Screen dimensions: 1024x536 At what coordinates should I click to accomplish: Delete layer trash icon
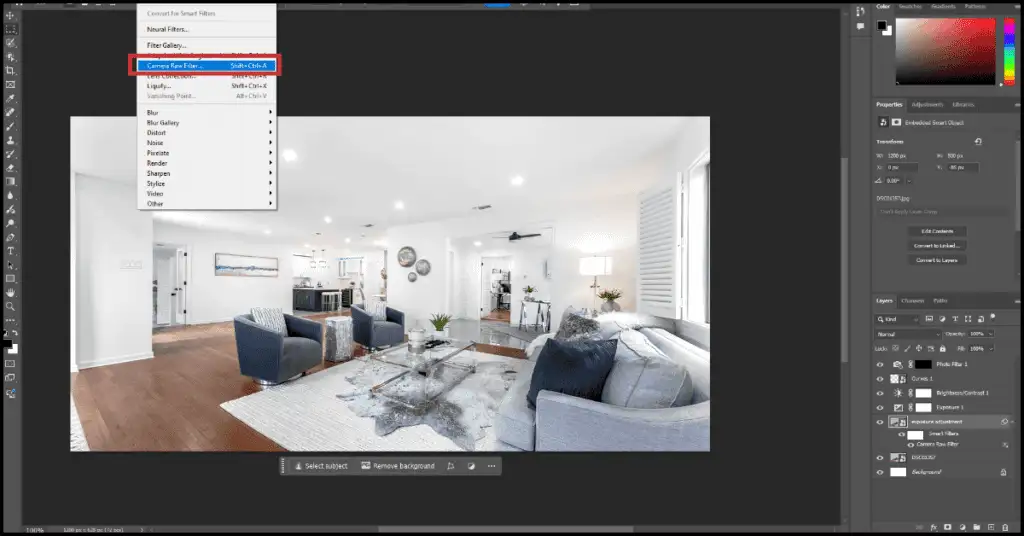(x=1006, y=527)
